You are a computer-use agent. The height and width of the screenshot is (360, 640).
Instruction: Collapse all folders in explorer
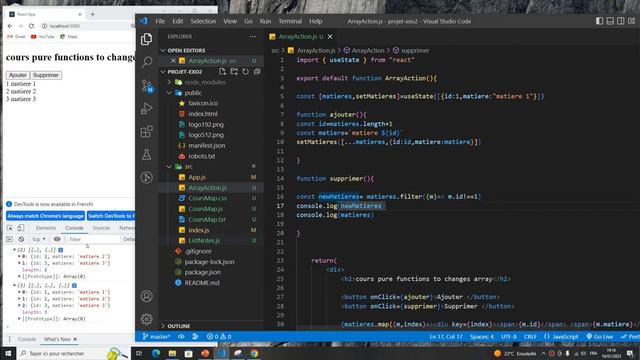257,71
